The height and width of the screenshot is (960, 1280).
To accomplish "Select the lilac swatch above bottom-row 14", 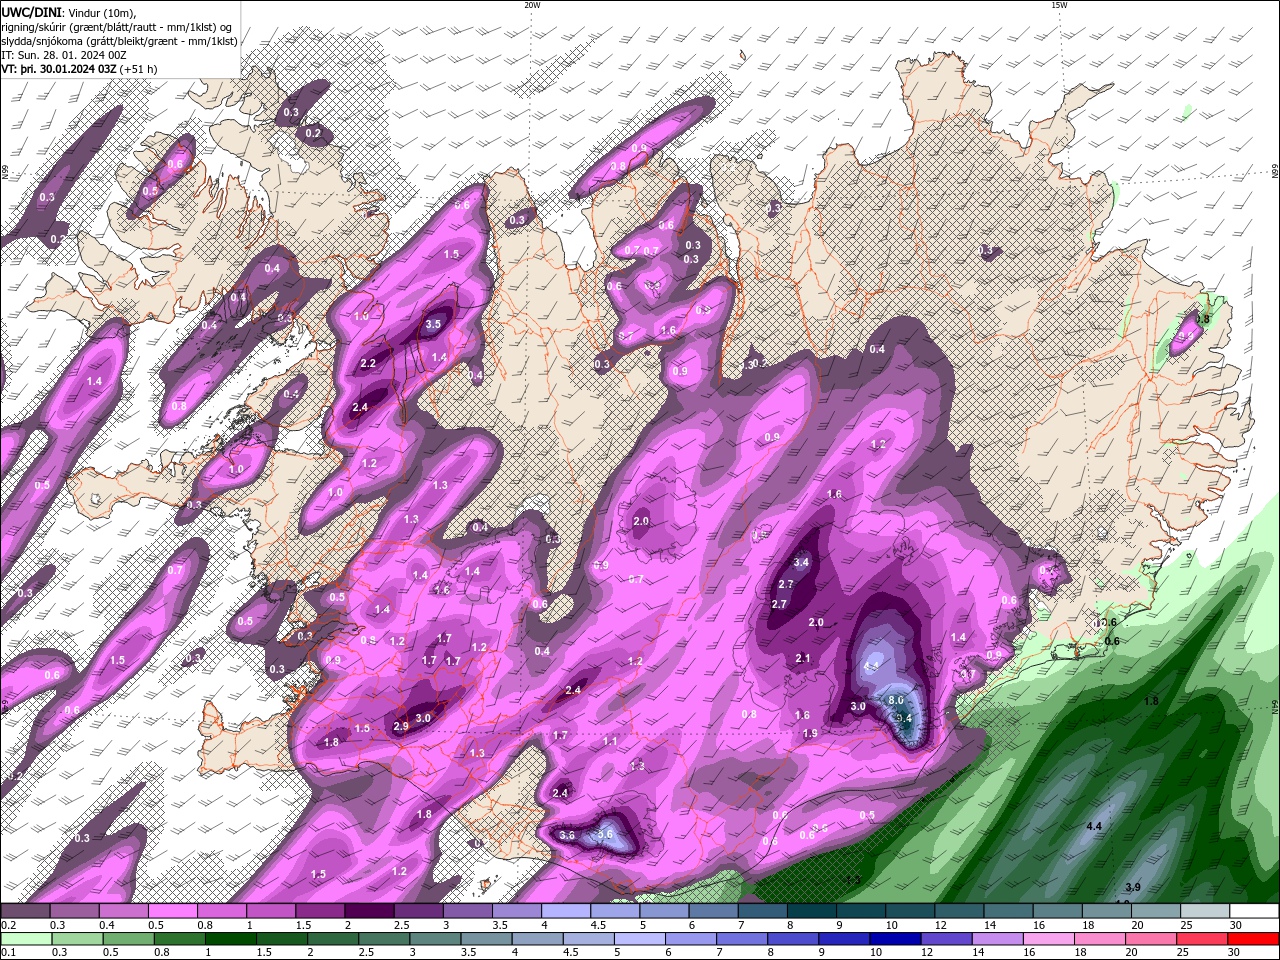I will pos(995,939).
